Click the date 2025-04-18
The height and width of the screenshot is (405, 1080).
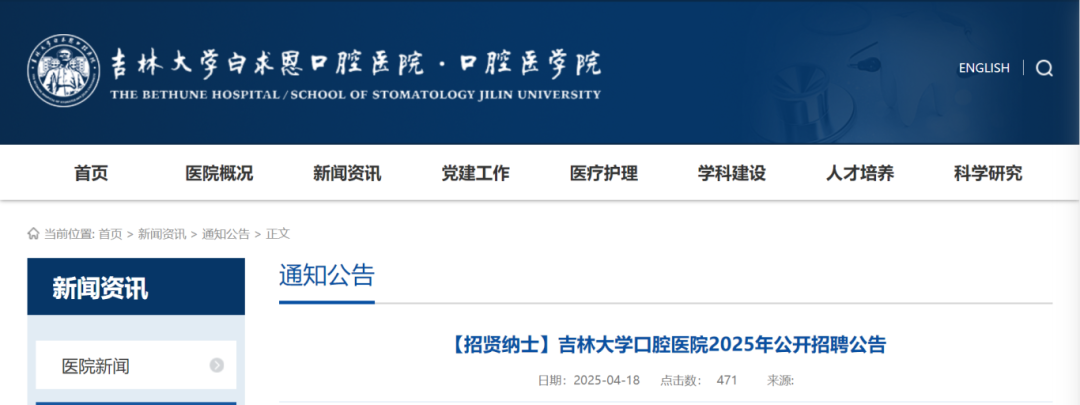coord(607,380)
